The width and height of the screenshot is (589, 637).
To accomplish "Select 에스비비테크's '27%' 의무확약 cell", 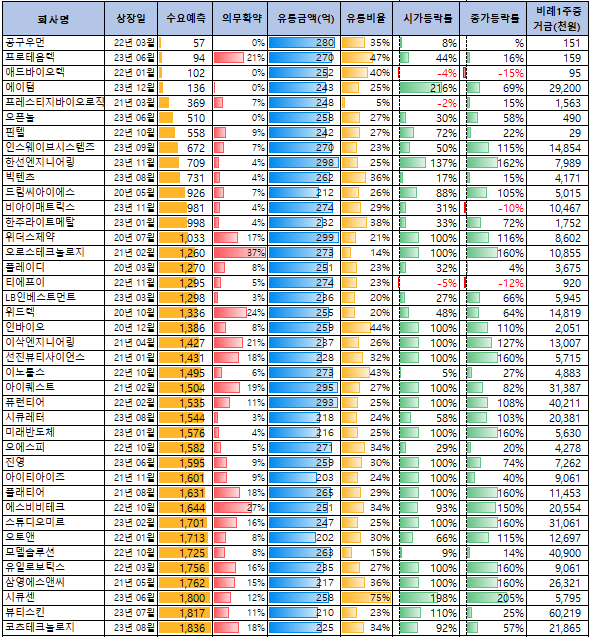I will (x=240, y=507).
